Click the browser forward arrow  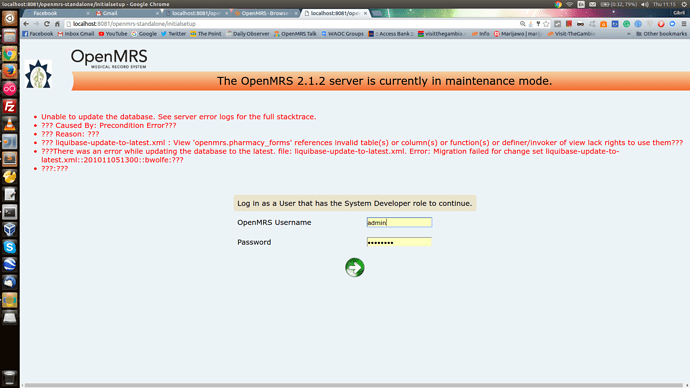37,24
